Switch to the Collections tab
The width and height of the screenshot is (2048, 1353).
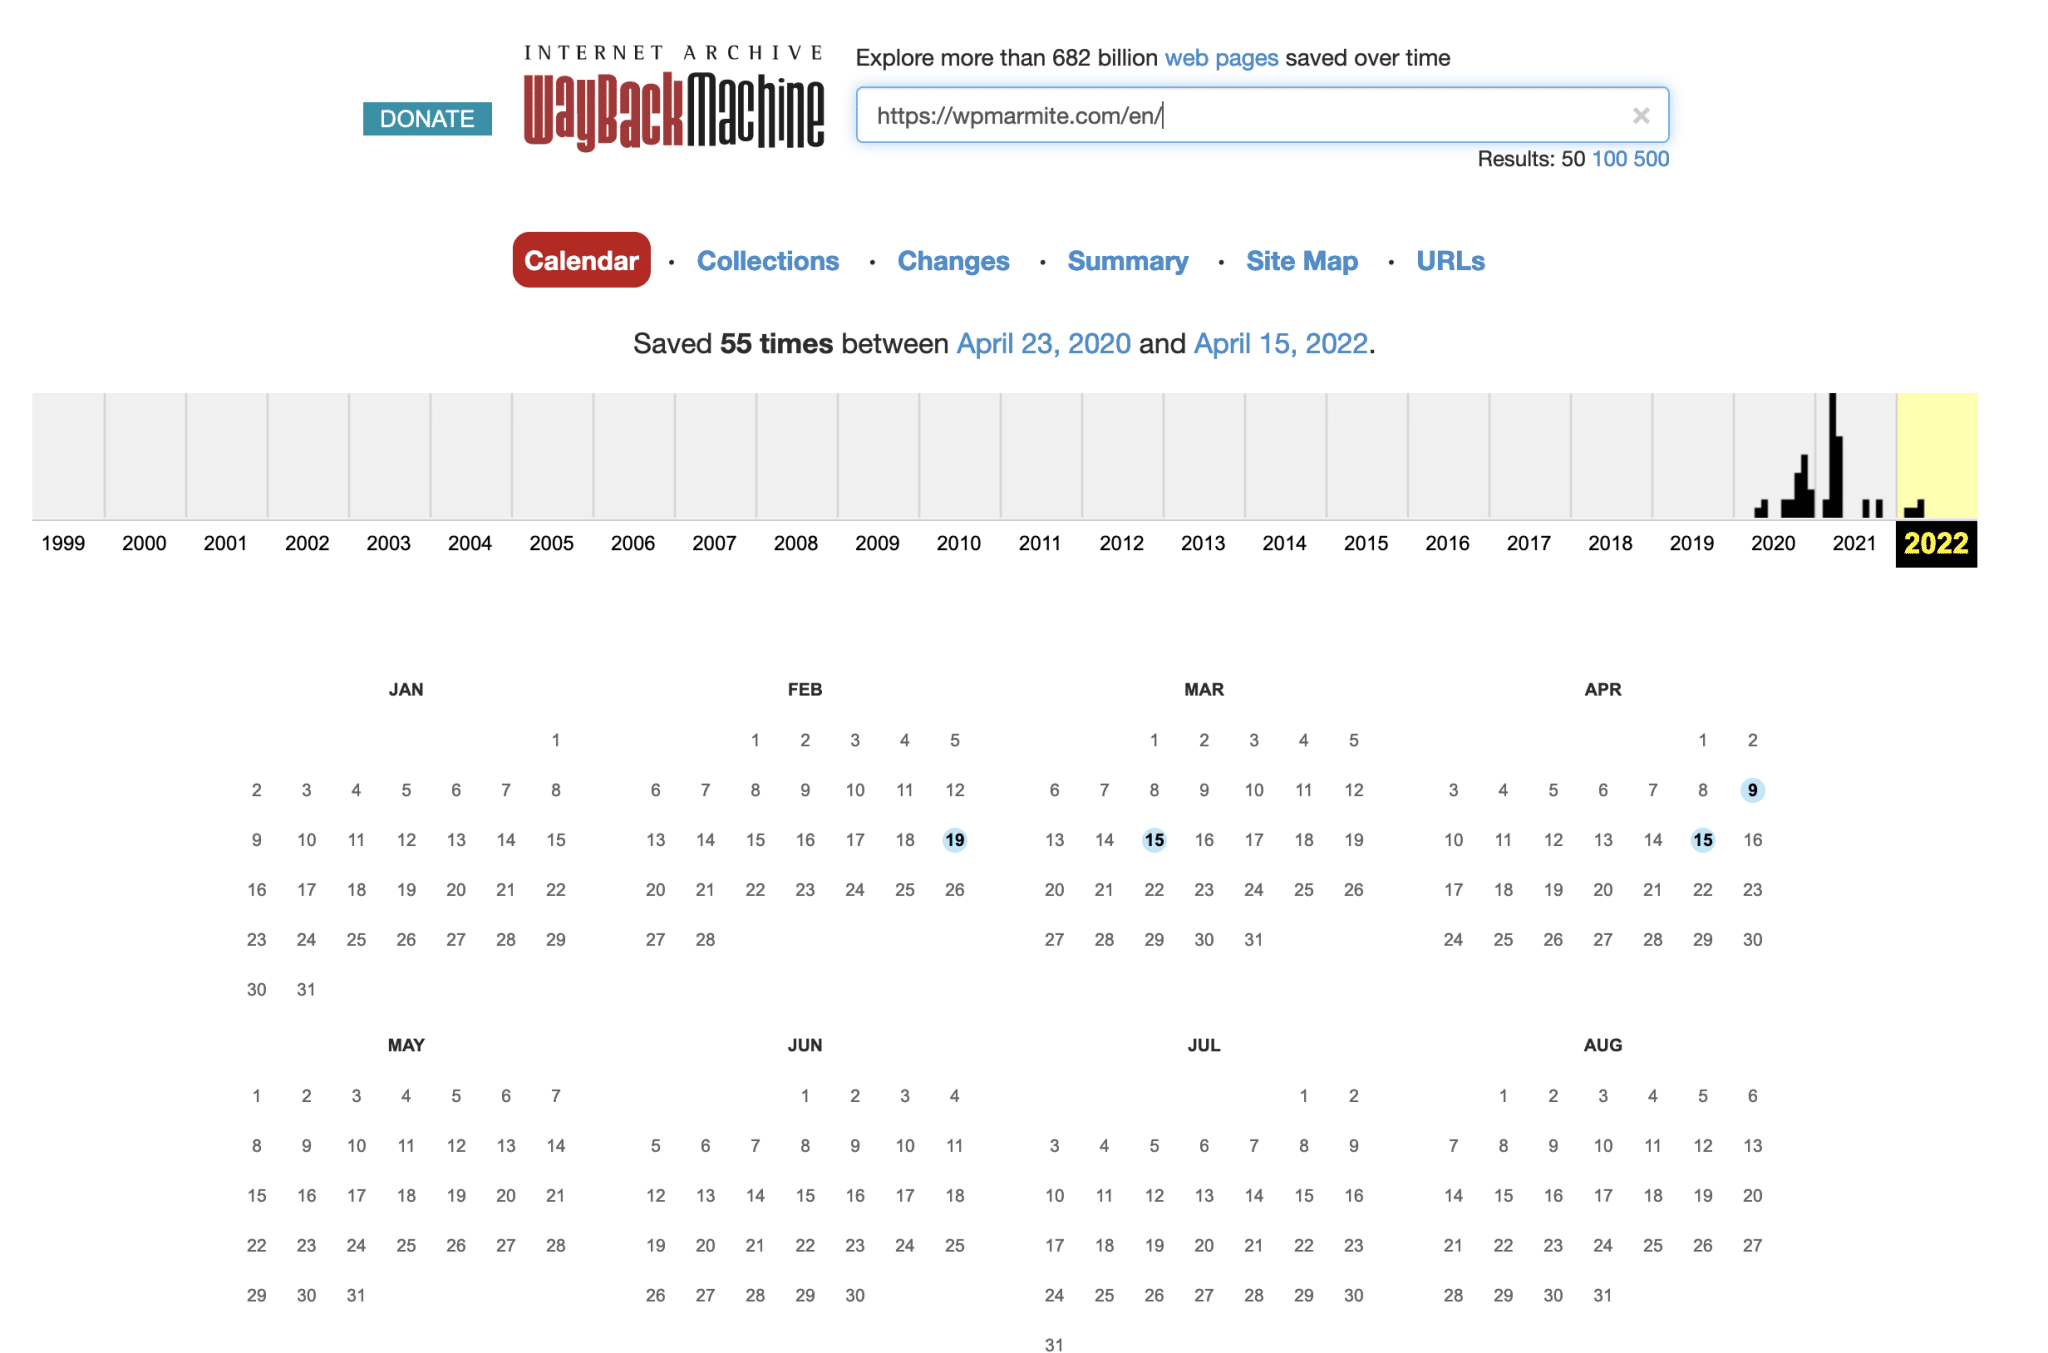click(x=768, y=261)
